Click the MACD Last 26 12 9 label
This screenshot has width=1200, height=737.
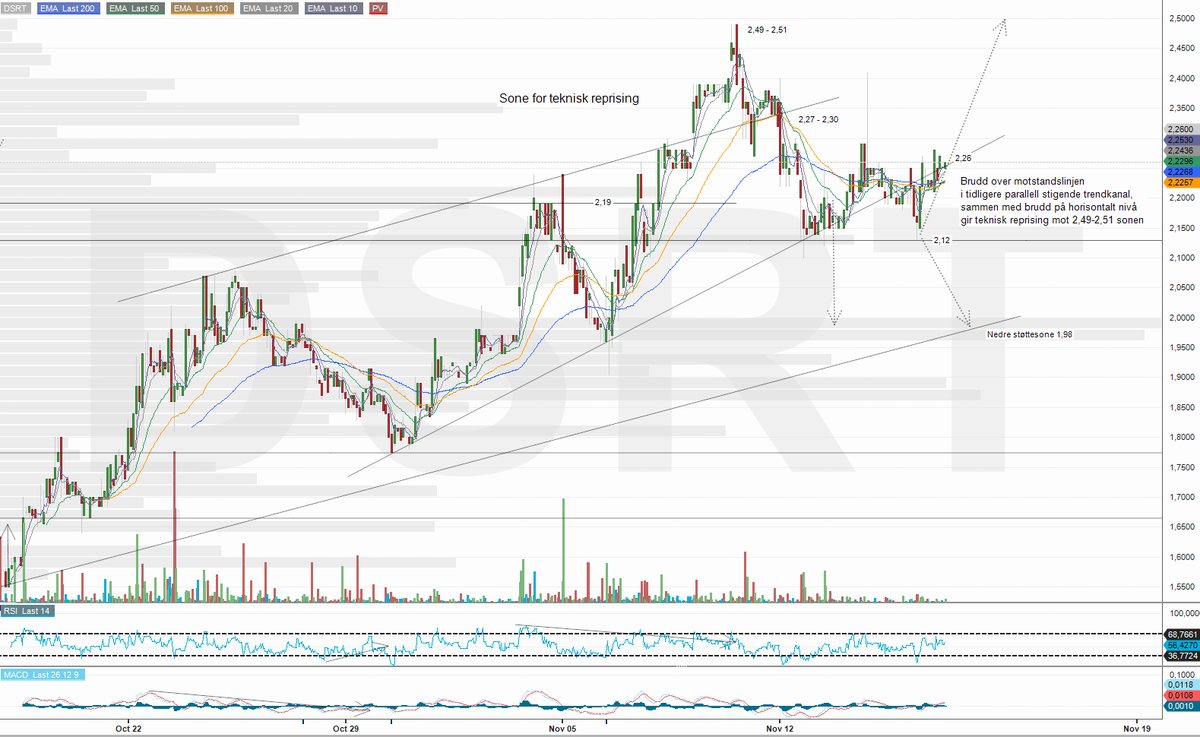coord(41,675)
